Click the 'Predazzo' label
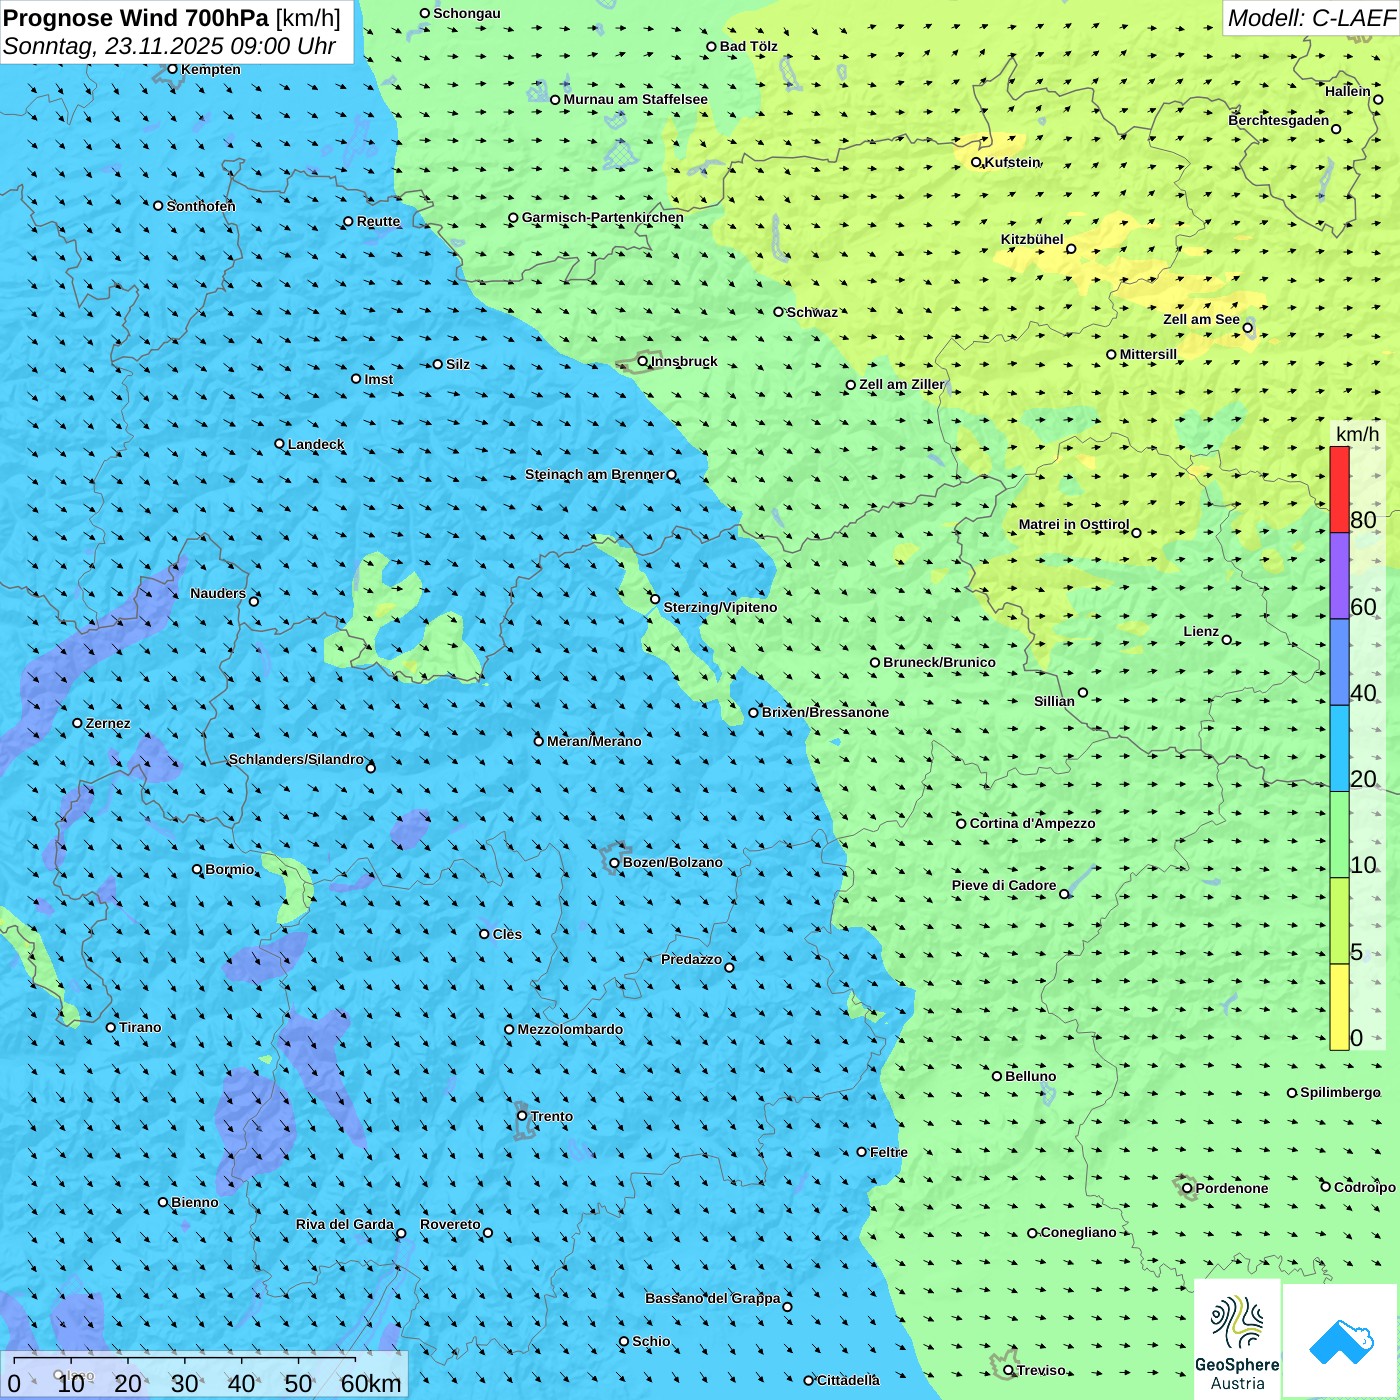The width and height of the screenshot is (1400, 1400). point(691,959)
